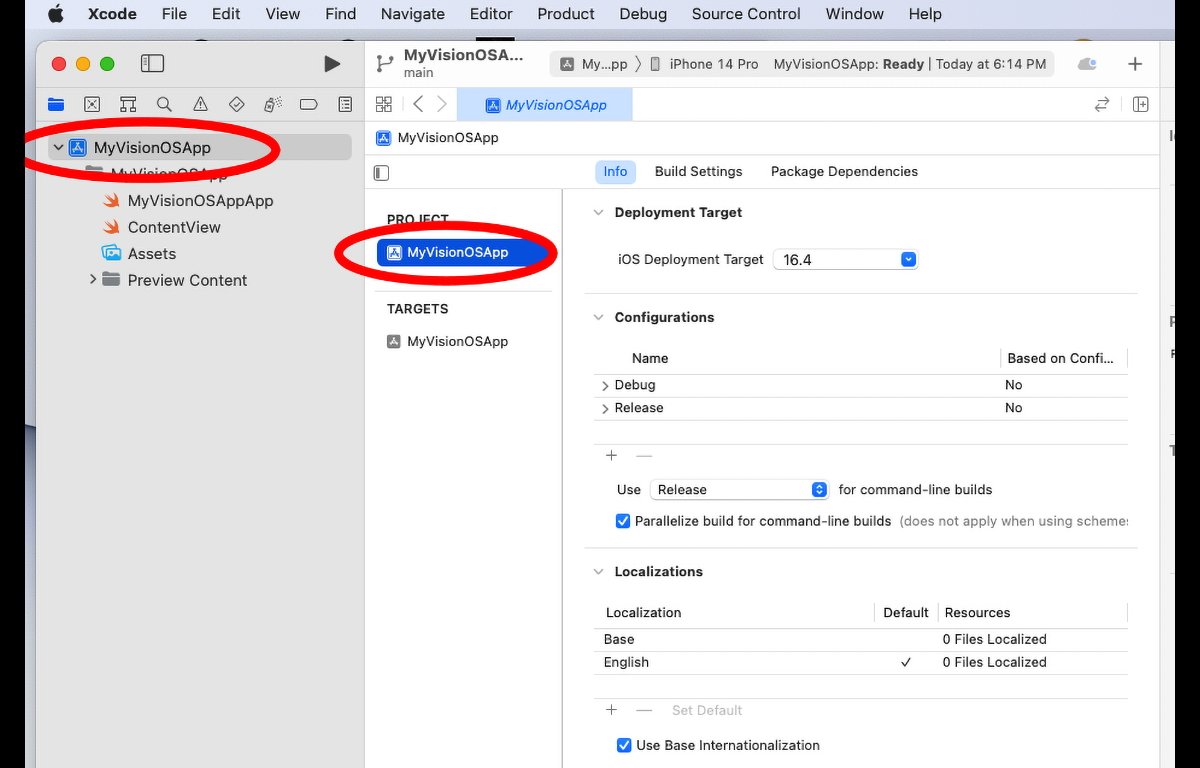Add library with the plus icon
The width and height of the screenshot is (1200, 768).
tap(1135, 64)
